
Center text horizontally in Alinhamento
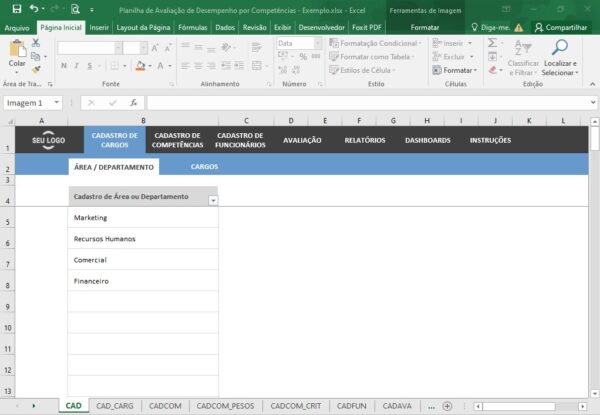click(x=198, y=66)
